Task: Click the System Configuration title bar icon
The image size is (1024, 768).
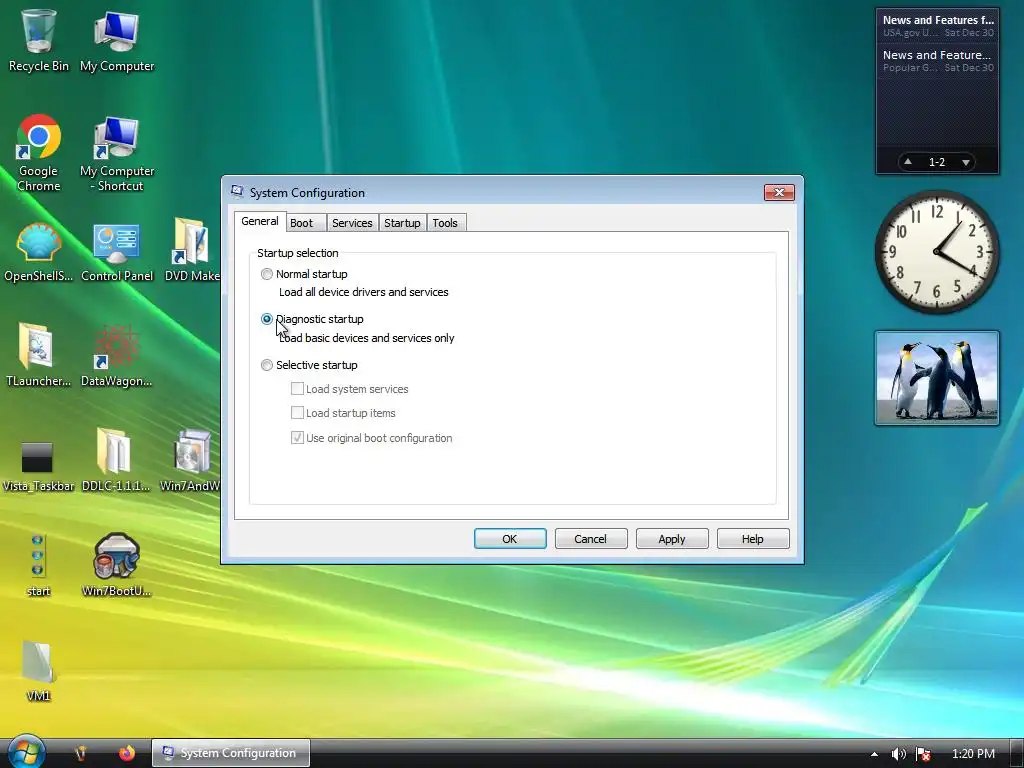Action: 237,192
